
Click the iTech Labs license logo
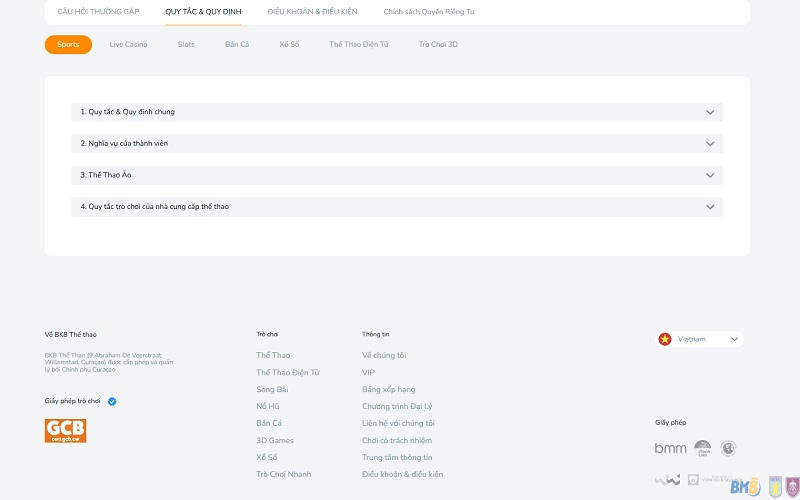[703, 448]
